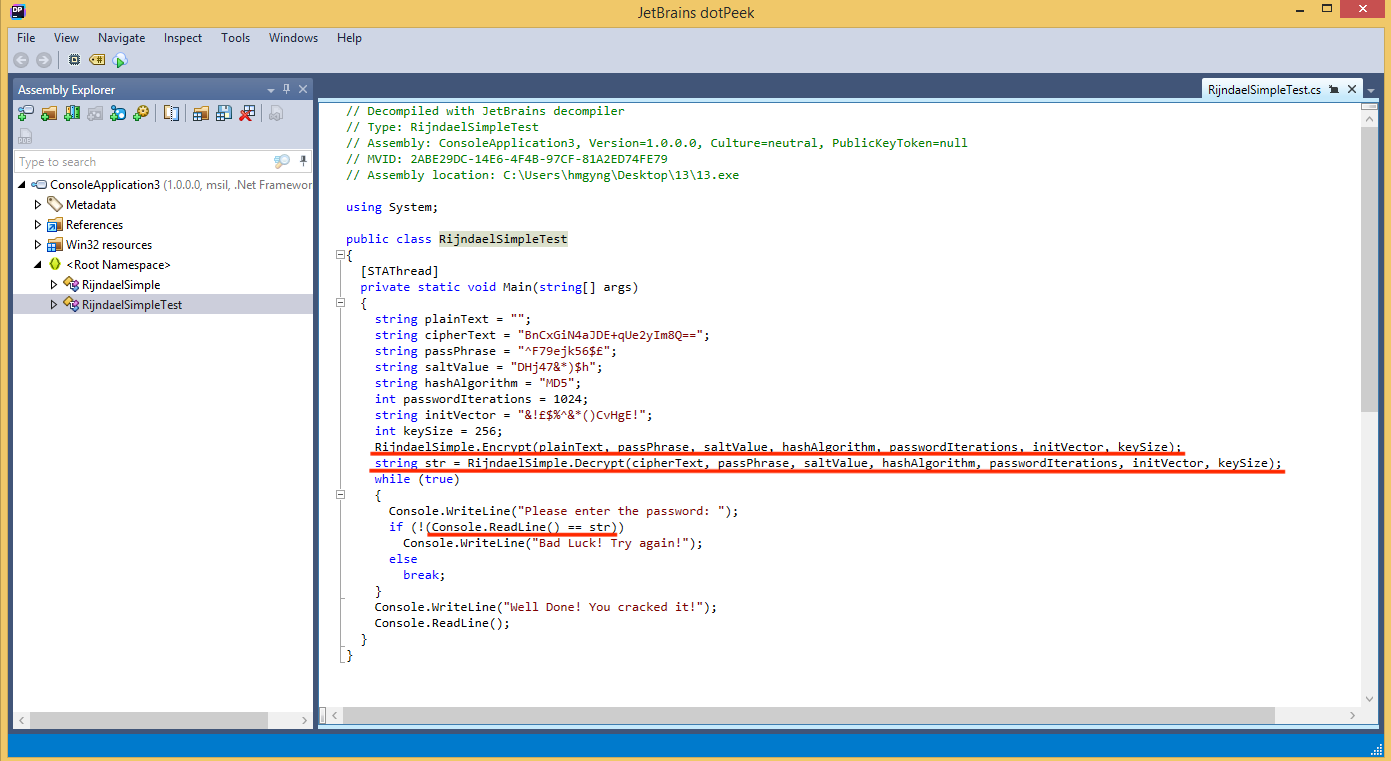Select the References tree item

[x=94, y=225]
